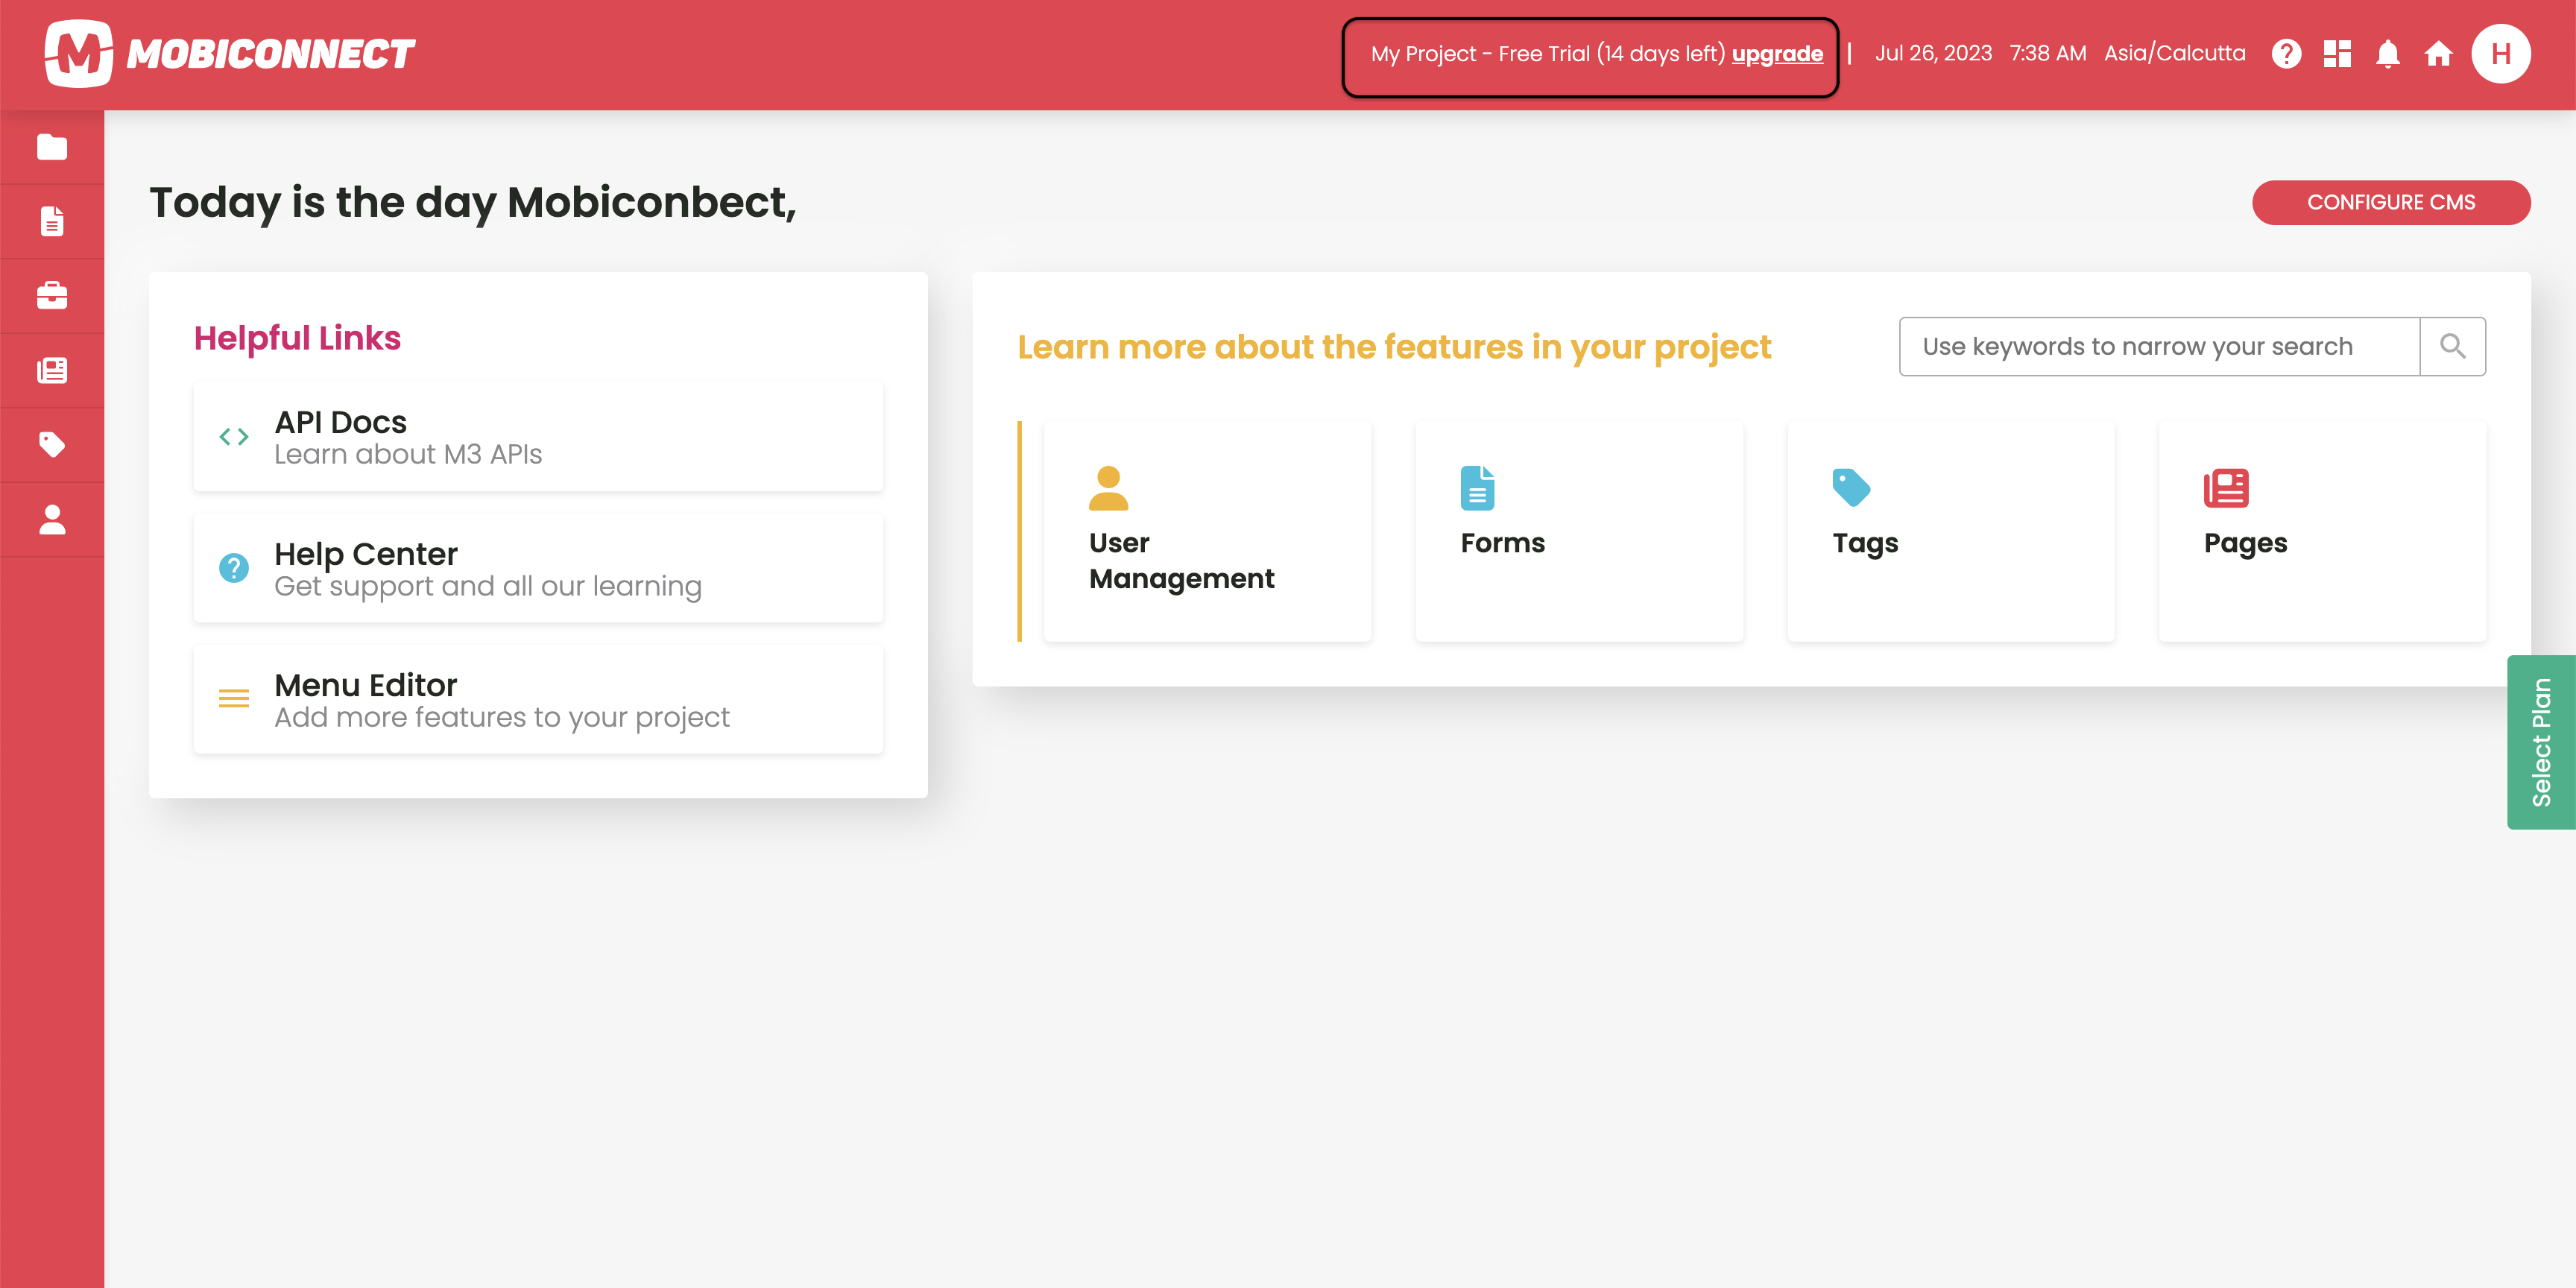Select the newspaper icon in sidebar
Image resolution: width=2576 pixels, height=1288 pixels.
tap(52, 370)
